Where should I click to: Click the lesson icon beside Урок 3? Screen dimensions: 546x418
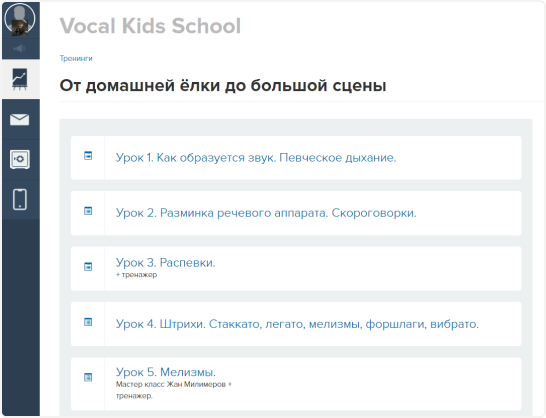tap(88, 266)
